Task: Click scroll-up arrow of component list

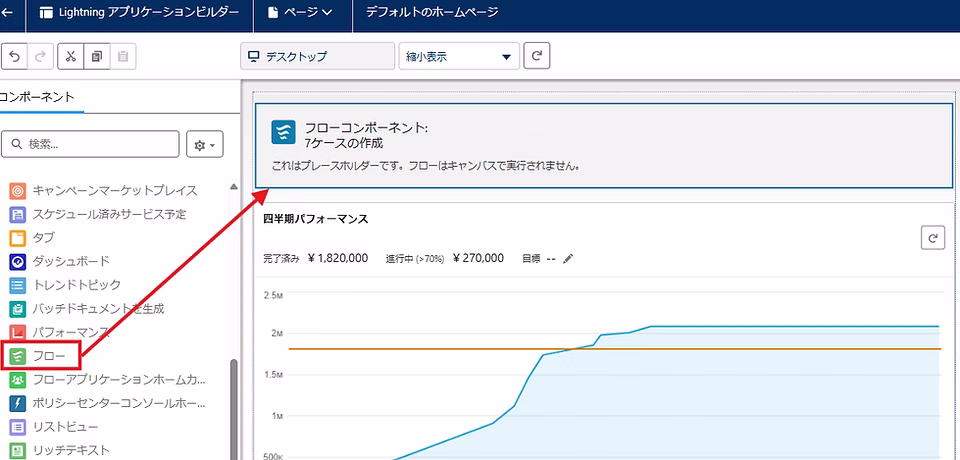Action: [233, 186]
